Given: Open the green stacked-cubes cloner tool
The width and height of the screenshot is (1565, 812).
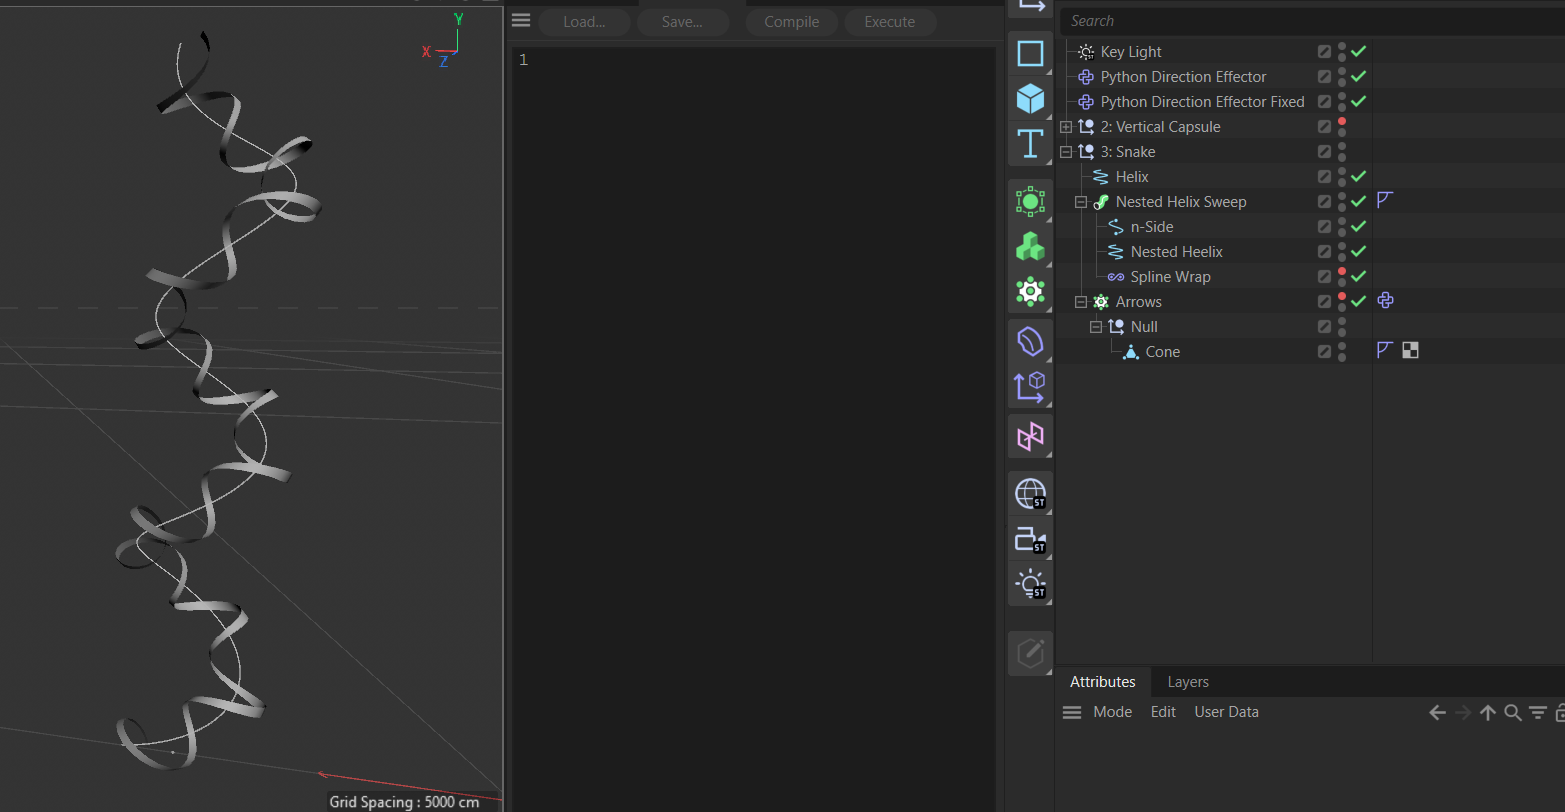Looking at the screenshot, I should (x=1030, y=246).
